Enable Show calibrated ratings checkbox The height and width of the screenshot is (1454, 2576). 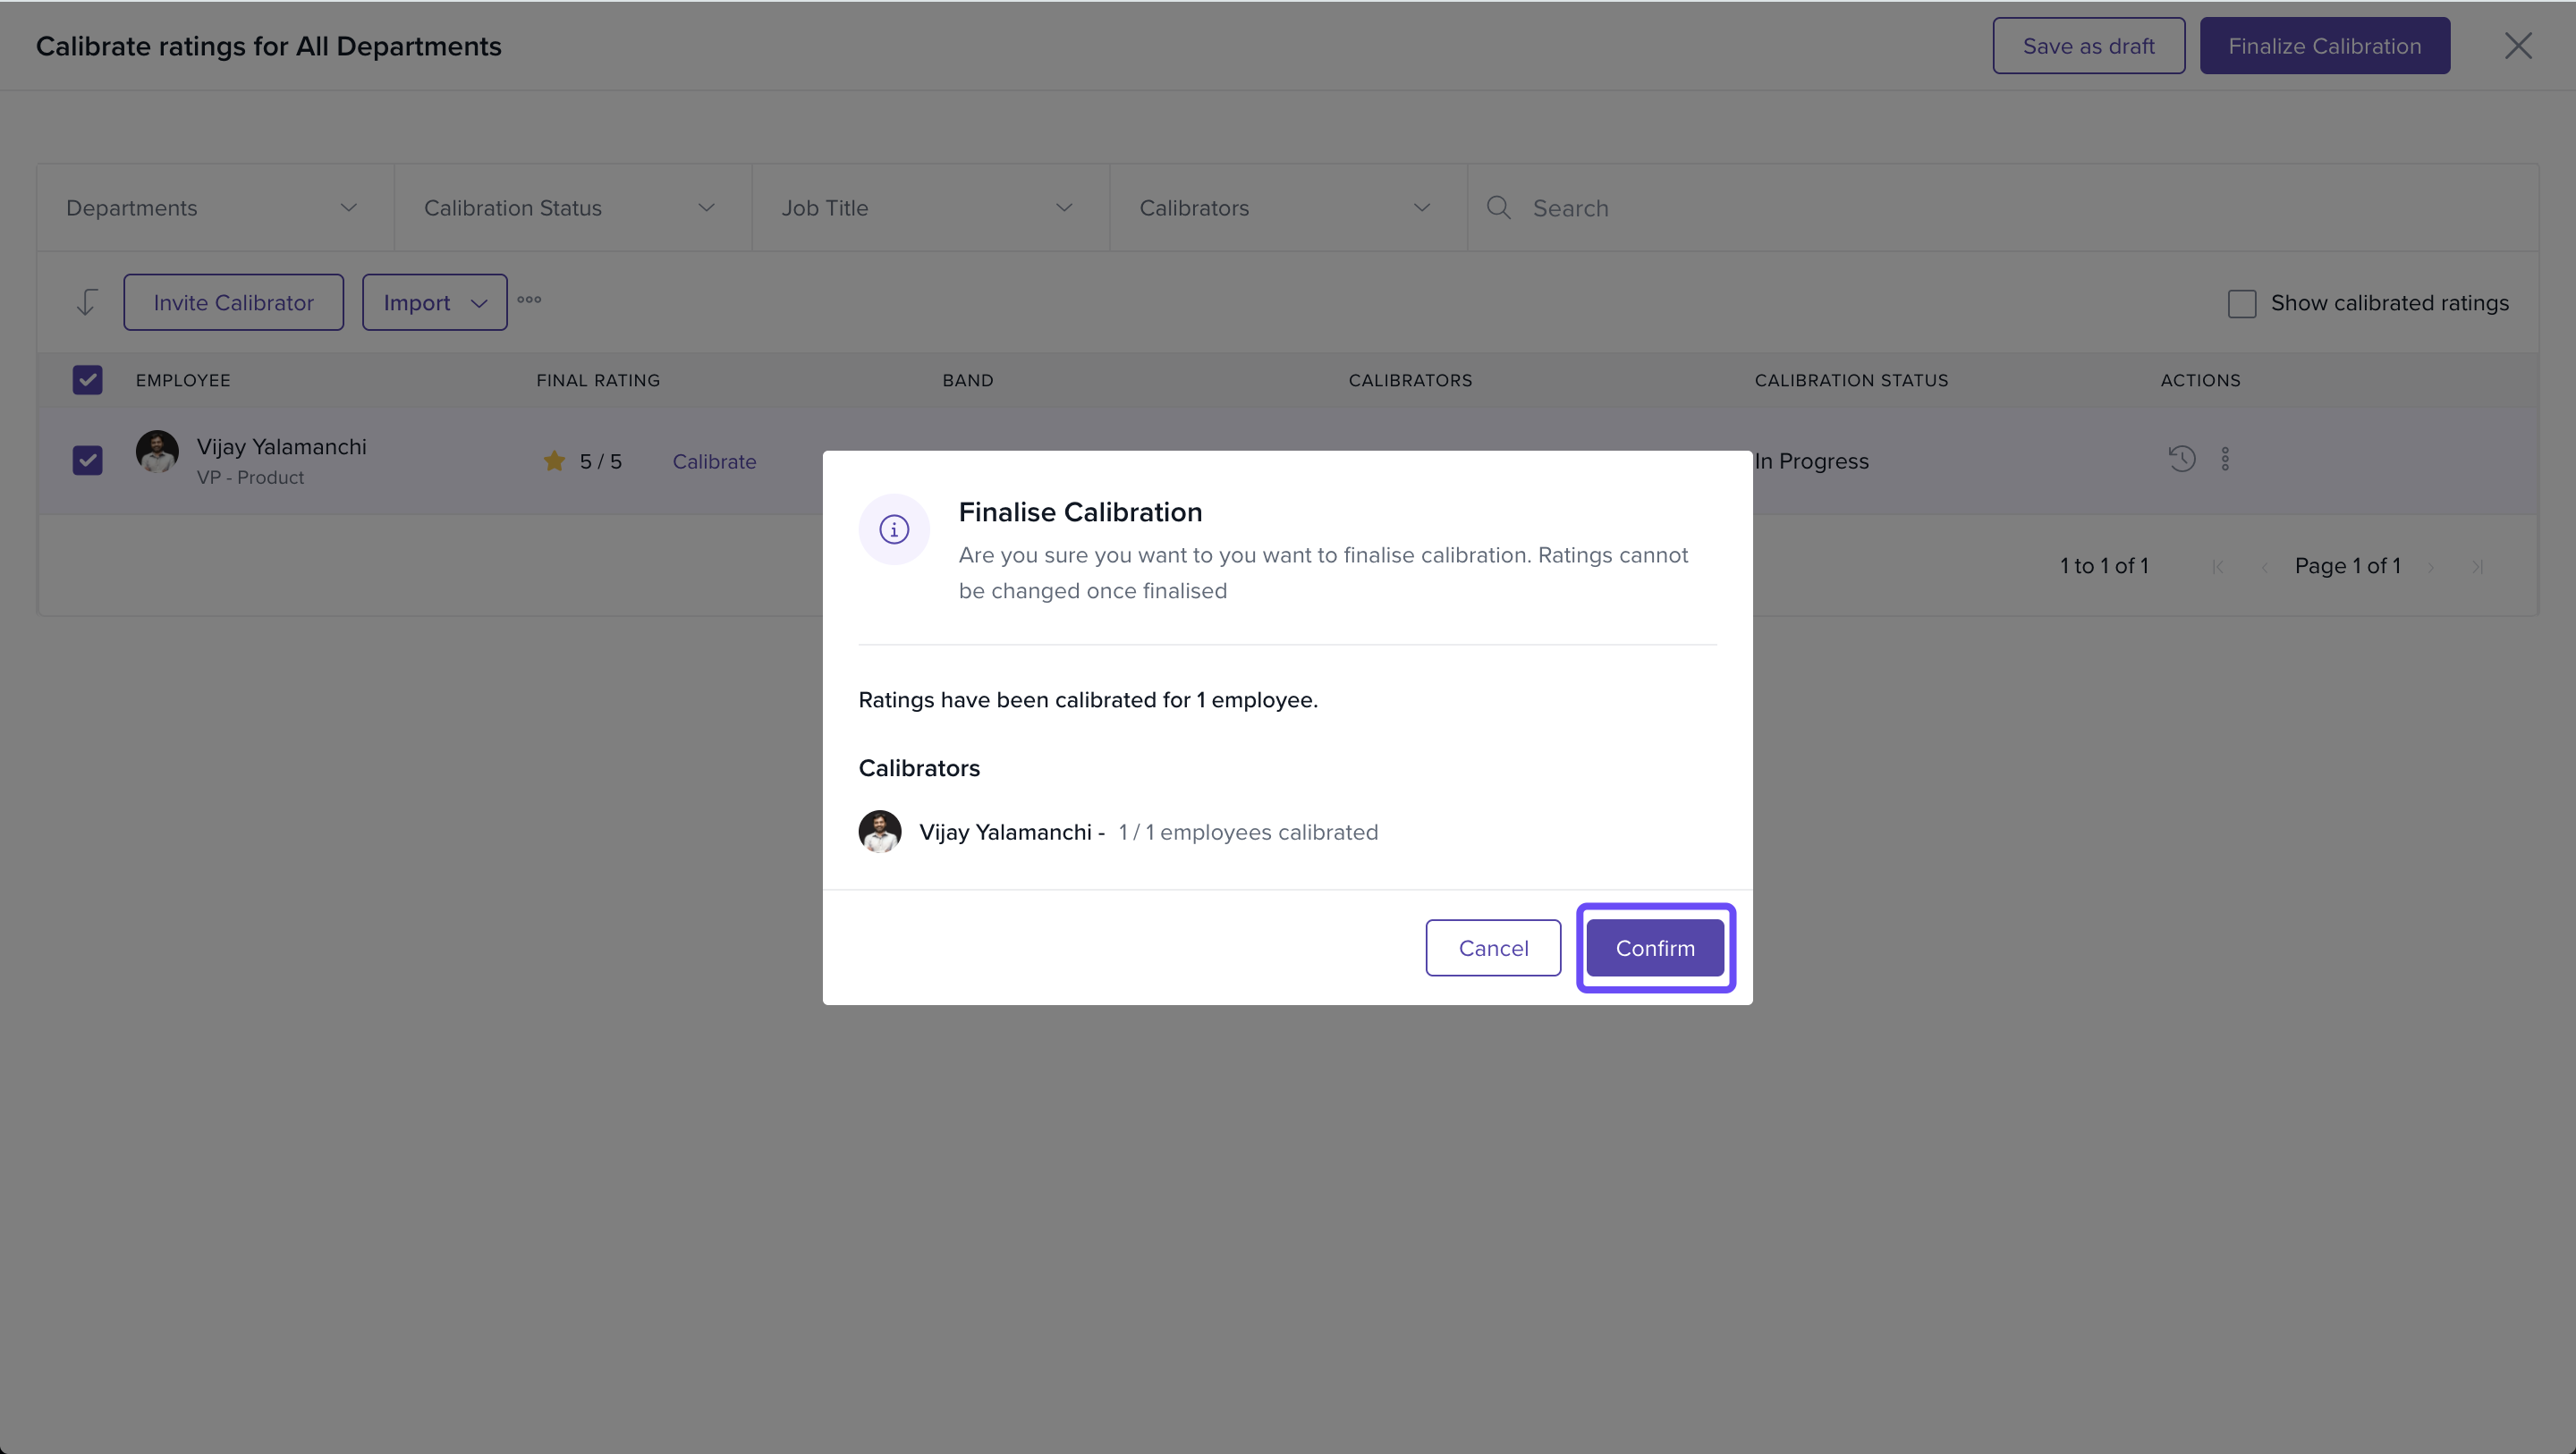coord(2242,304)
